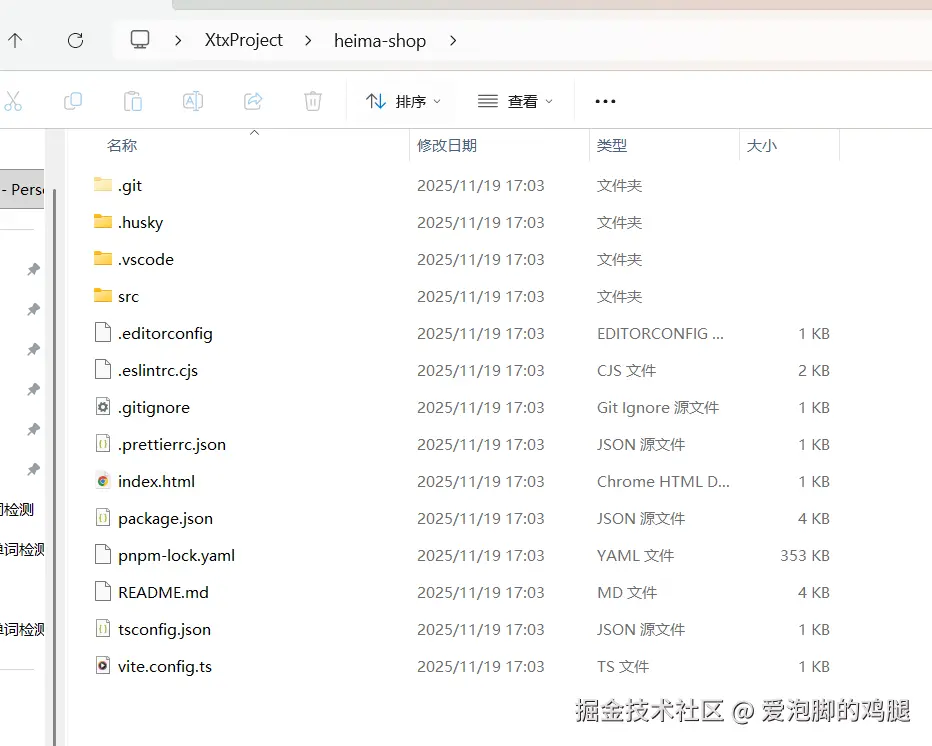The height and width of the screenshot is (746, 932).
Task: Select the tsconfig.json file icon
Action: (103, 628)
